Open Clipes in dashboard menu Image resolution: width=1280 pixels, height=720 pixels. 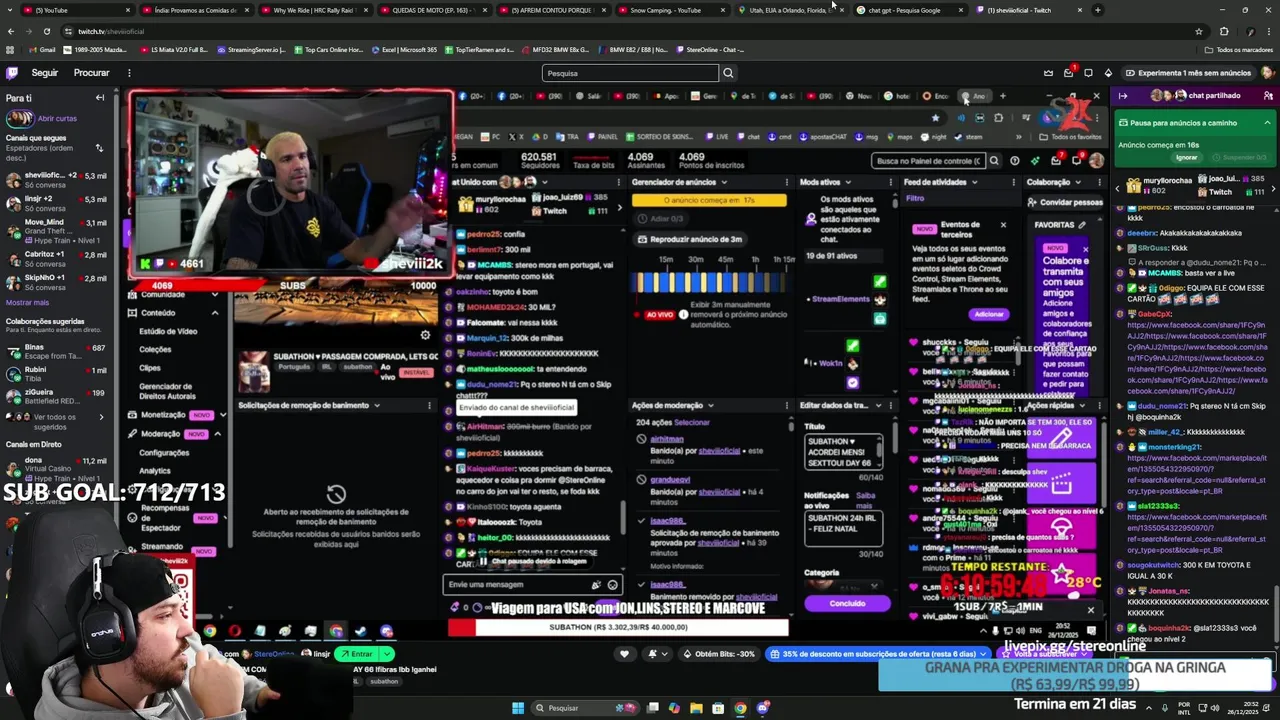point(149,368)
